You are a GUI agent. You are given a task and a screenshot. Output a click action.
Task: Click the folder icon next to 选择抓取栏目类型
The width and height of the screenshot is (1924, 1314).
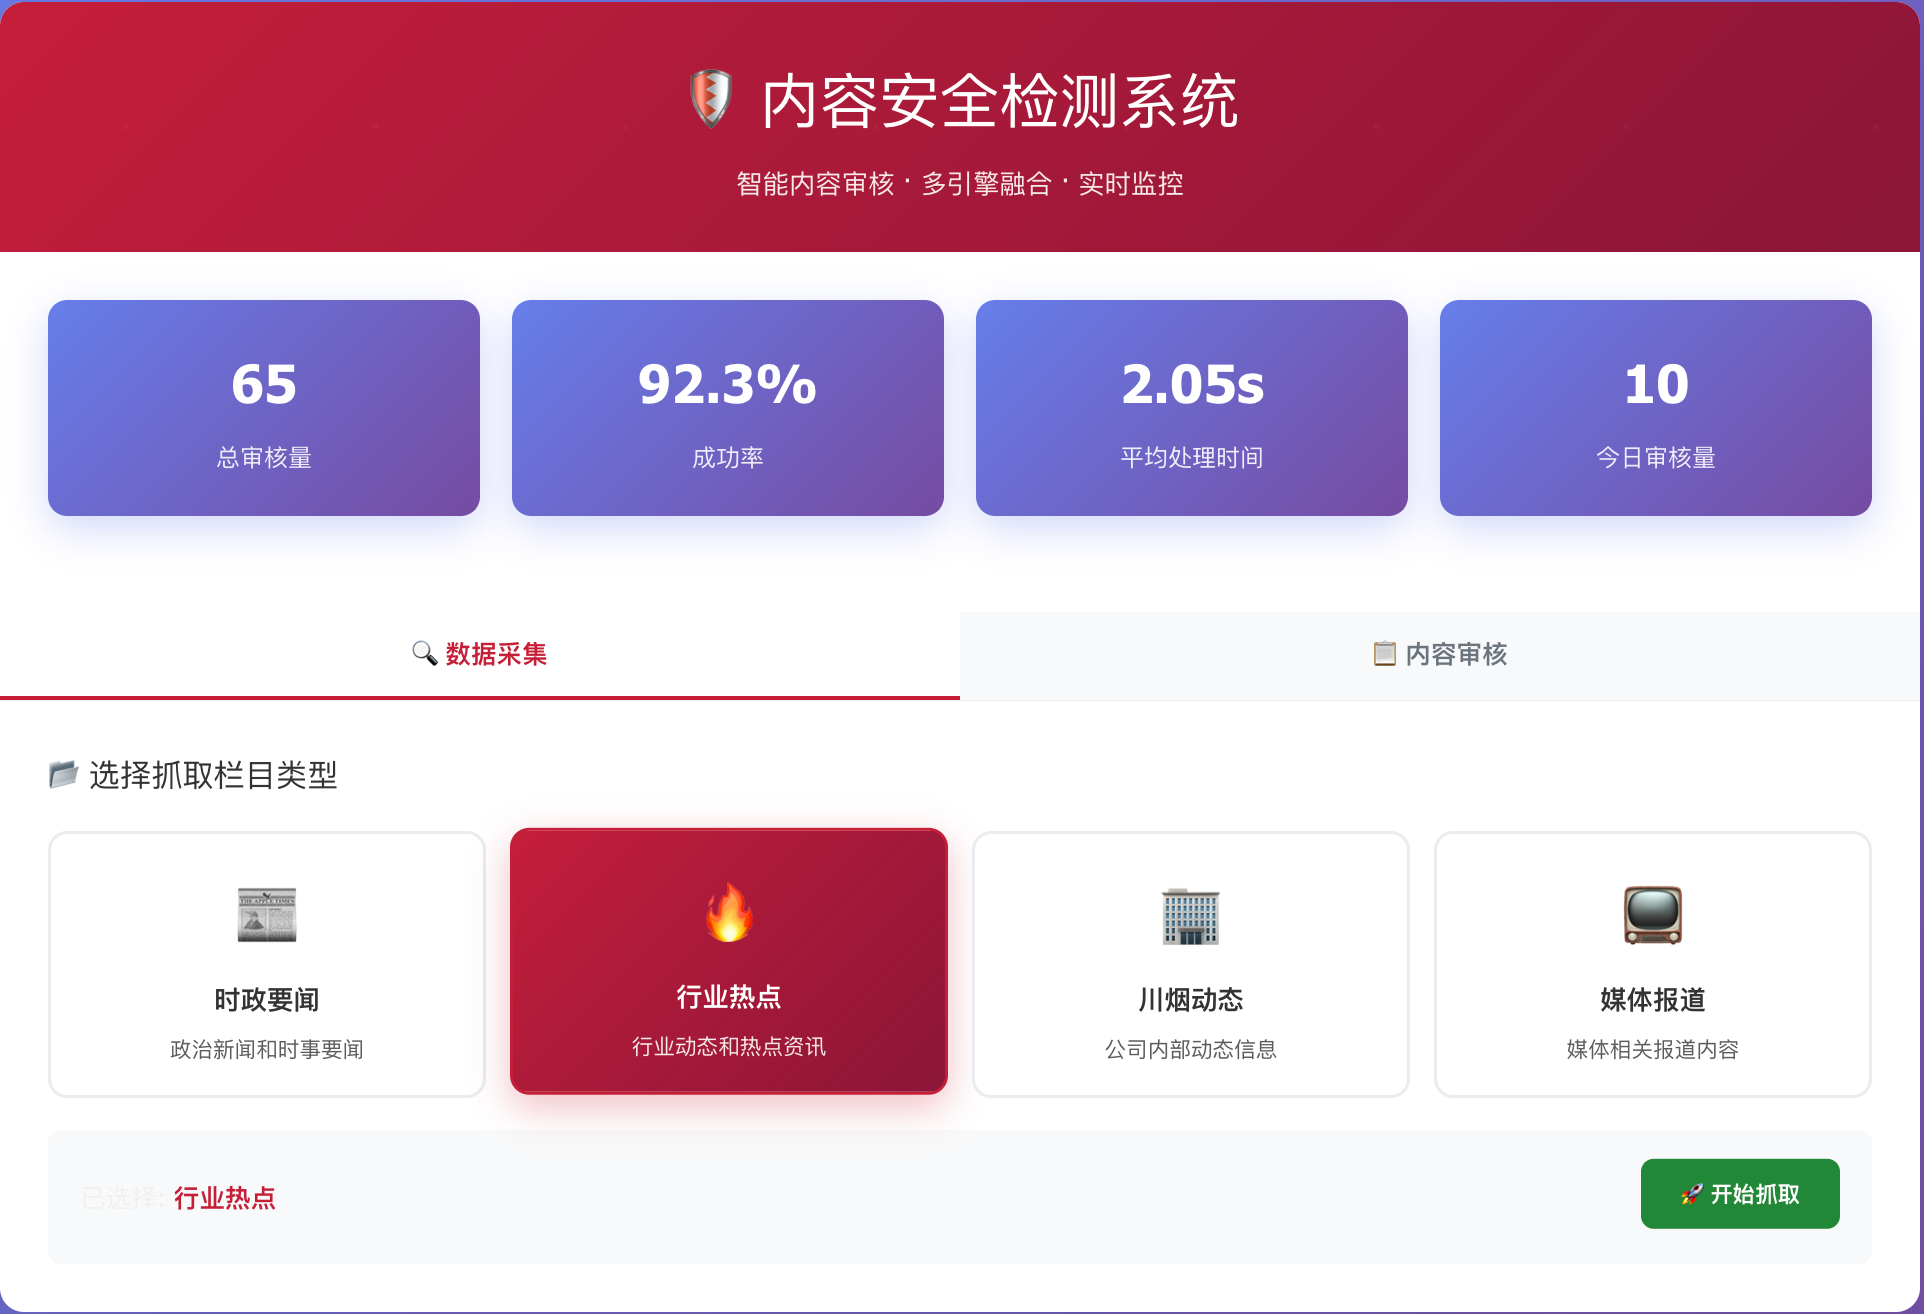(64, 774)
